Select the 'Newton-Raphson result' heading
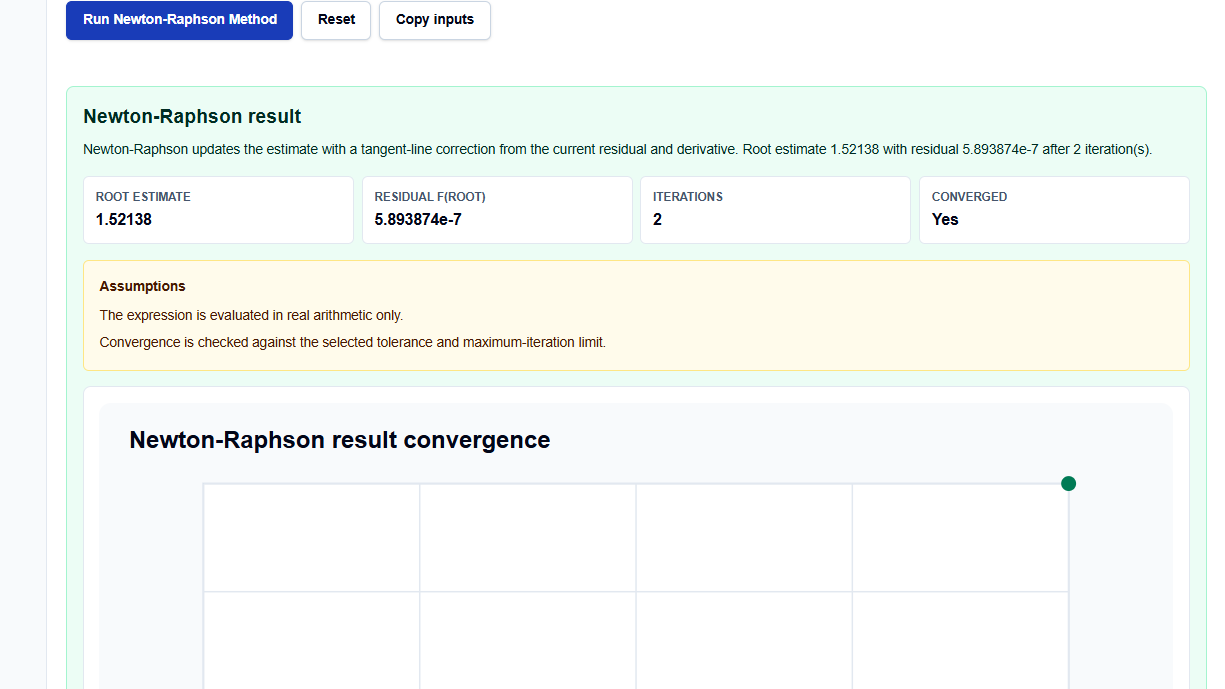1225x689 pixels. [x=192, y=116]
